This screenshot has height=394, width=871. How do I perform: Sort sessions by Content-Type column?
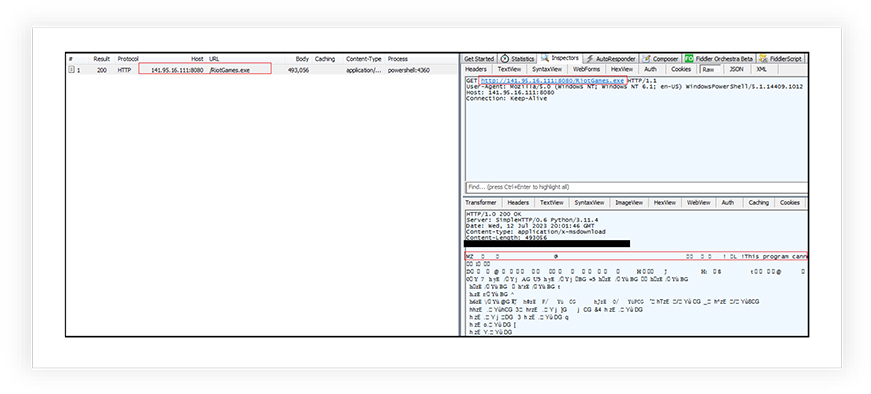click(x=364, y=59)
